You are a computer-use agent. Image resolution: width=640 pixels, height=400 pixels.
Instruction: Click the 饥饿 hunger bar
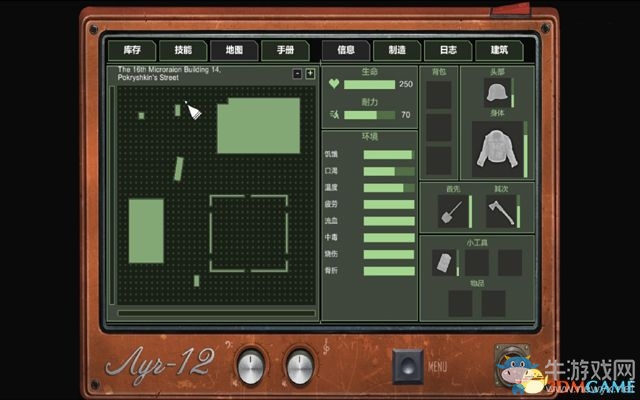click(389, 155)
